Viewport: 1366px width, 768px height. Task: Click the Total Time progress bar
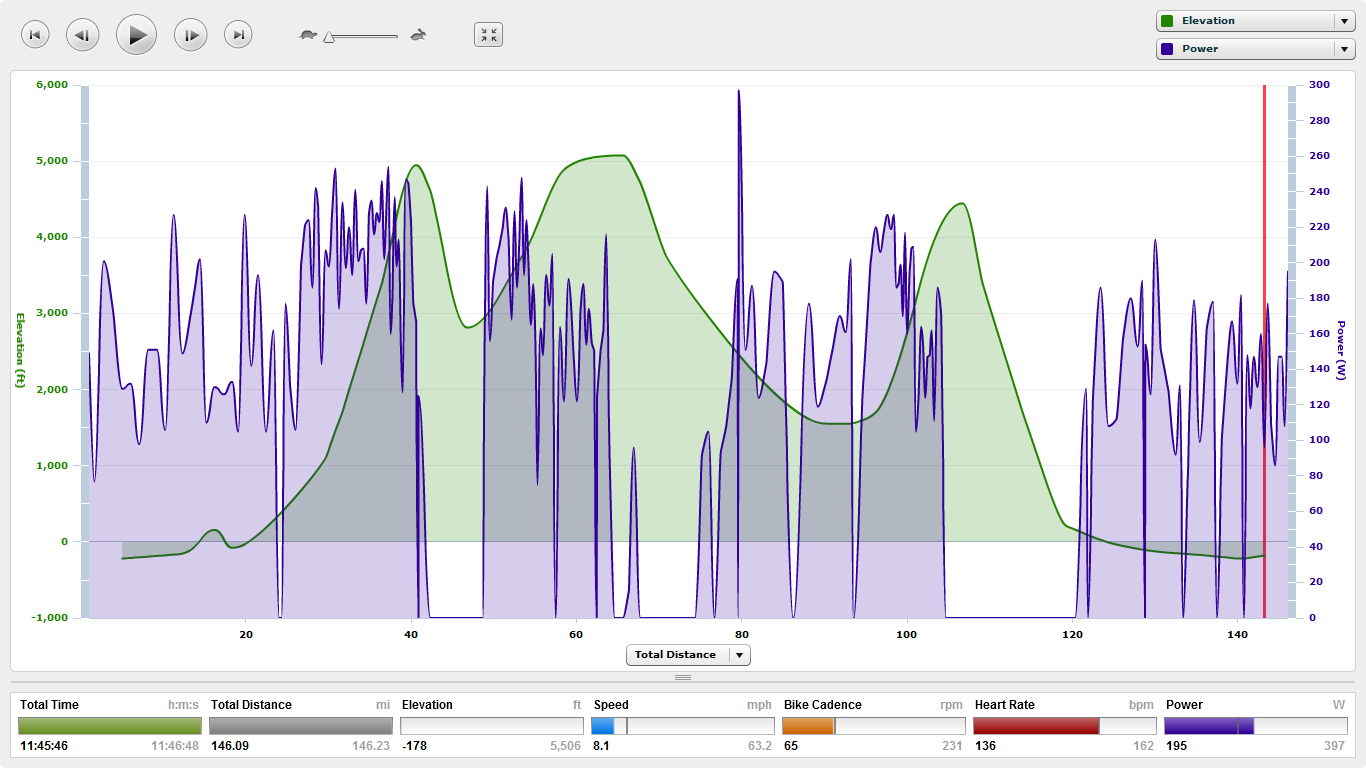(x=110, y=726)
